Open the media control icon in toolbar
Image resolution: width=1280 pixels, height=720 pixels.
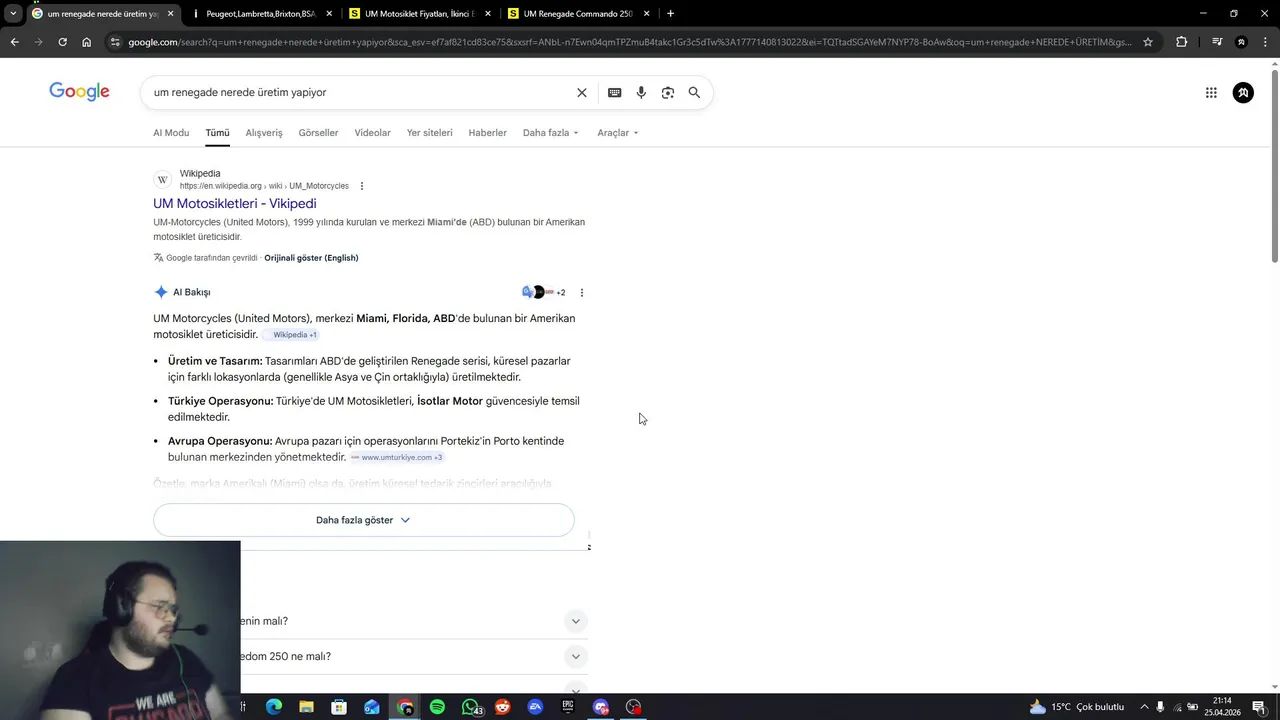pos(1217,42)
